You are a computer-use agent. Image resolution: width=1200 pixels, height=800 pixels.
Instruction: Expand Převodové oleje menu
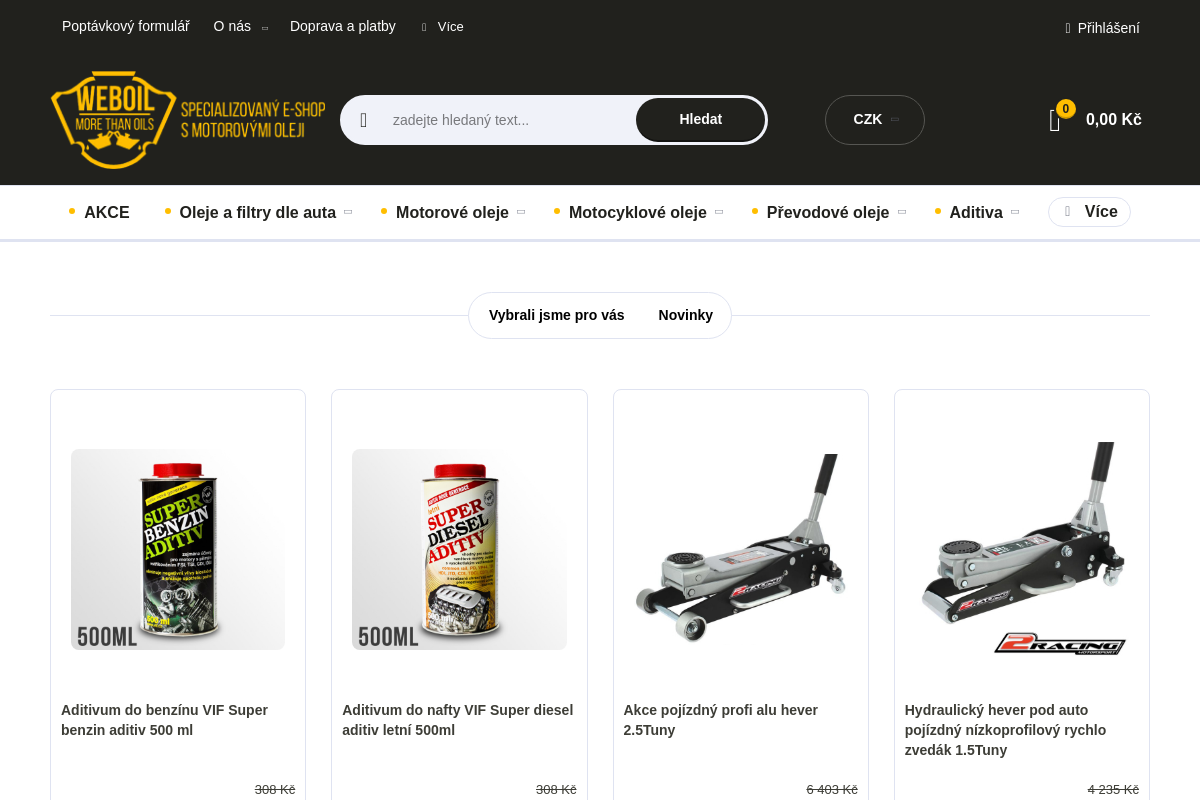tap(828, 212)
